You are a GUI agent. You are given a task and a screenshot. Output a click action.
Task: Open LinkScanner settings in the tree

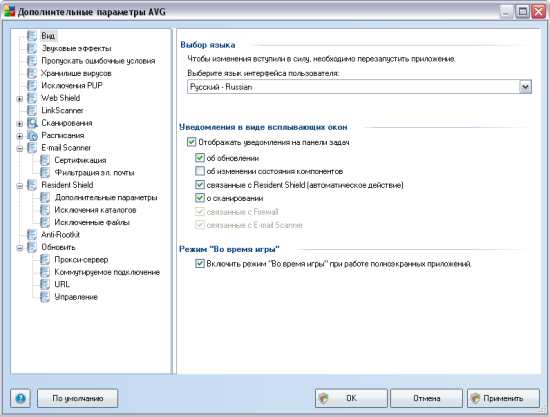pos(62,110)
